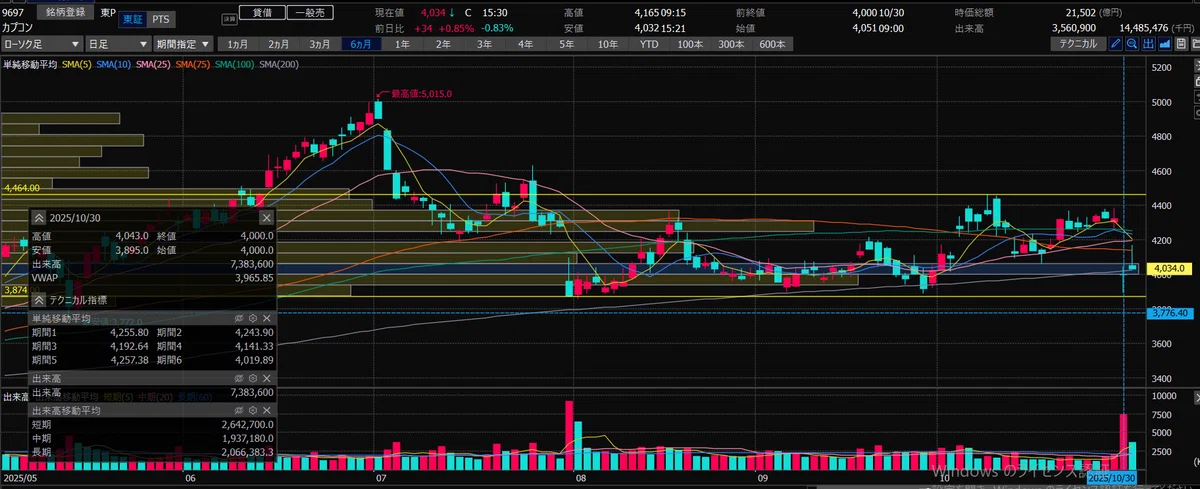1200x489 pixels.
Task: Open settings gear for 出来高移動平均
Action: click(x=253, y=411)
